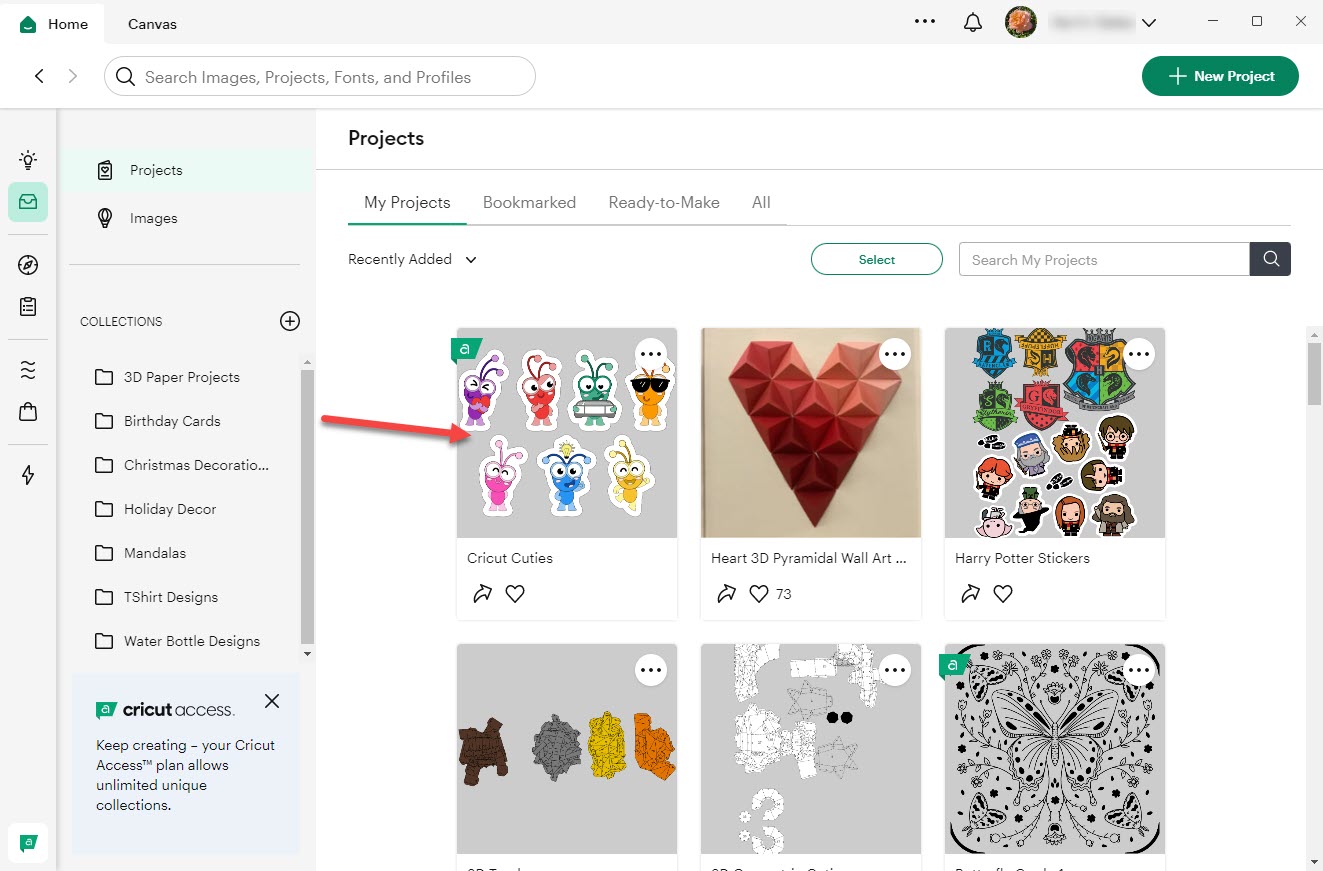
Task: Open the lightbulb ideas icon in sidebar
Action: pos(28,160)
